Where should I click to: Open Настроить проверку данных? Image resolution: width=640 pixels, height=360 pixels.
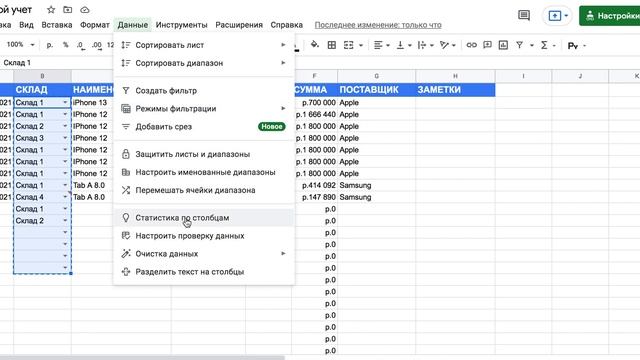pos(204,236)
